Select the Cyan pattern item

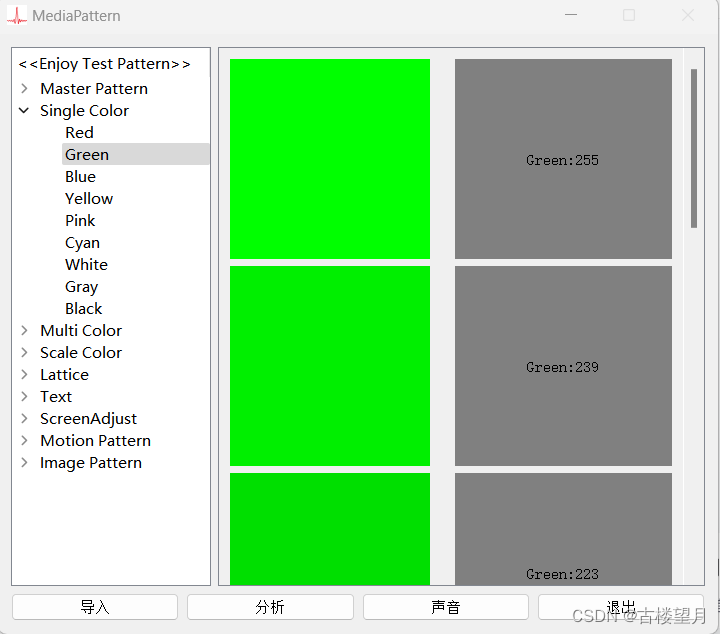pos(82,243)
